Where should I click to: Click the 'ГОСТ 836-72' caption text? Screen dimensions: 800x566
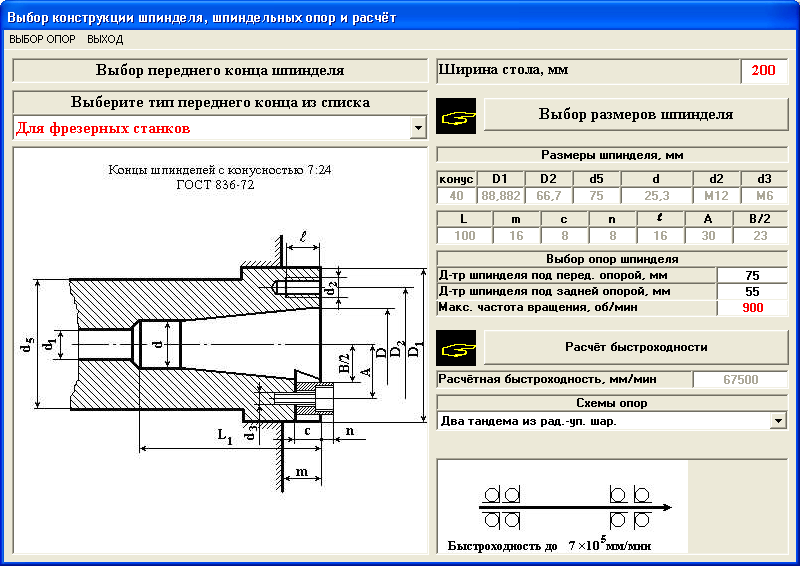click(215, 185)
